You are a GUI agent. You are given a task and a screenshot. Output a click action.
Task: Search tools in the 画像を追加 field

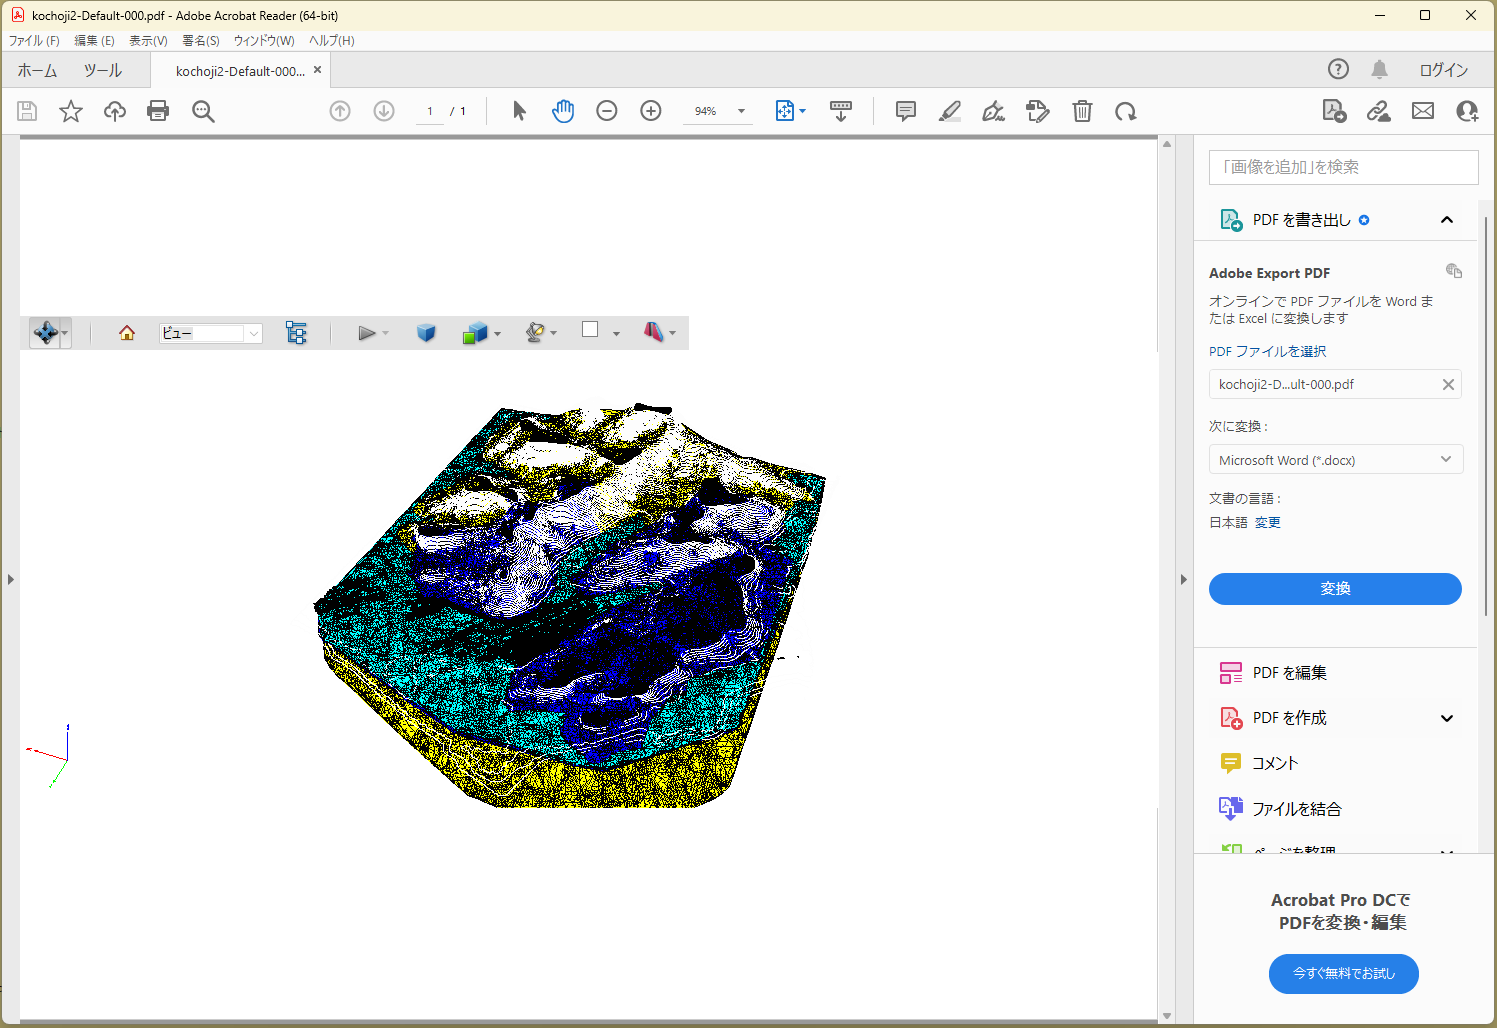click(x=1343, y=167)
